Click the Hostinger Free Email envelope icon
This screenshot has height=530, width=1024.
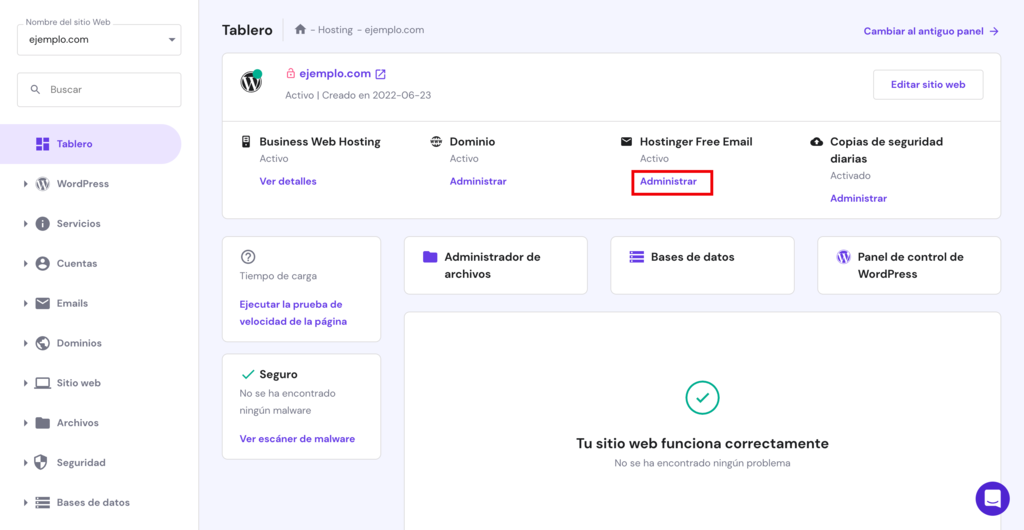(x=626, y=142)
